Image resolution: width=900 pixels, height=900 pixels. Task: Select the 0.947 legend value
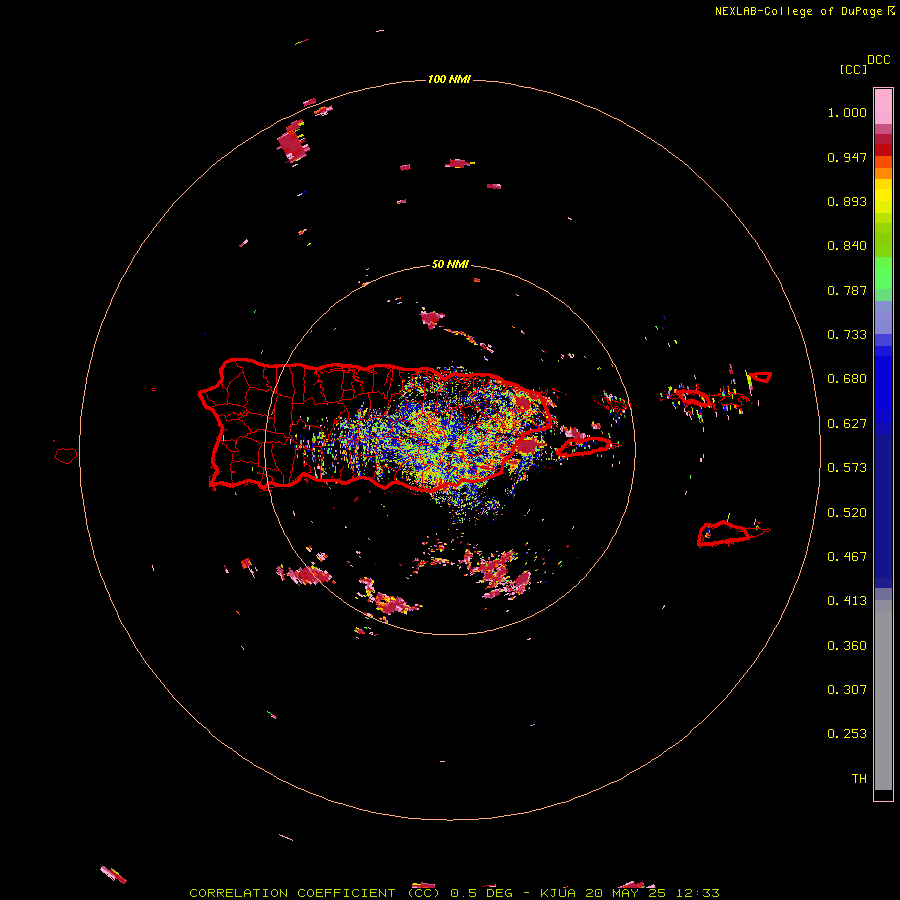click(847, 157)
